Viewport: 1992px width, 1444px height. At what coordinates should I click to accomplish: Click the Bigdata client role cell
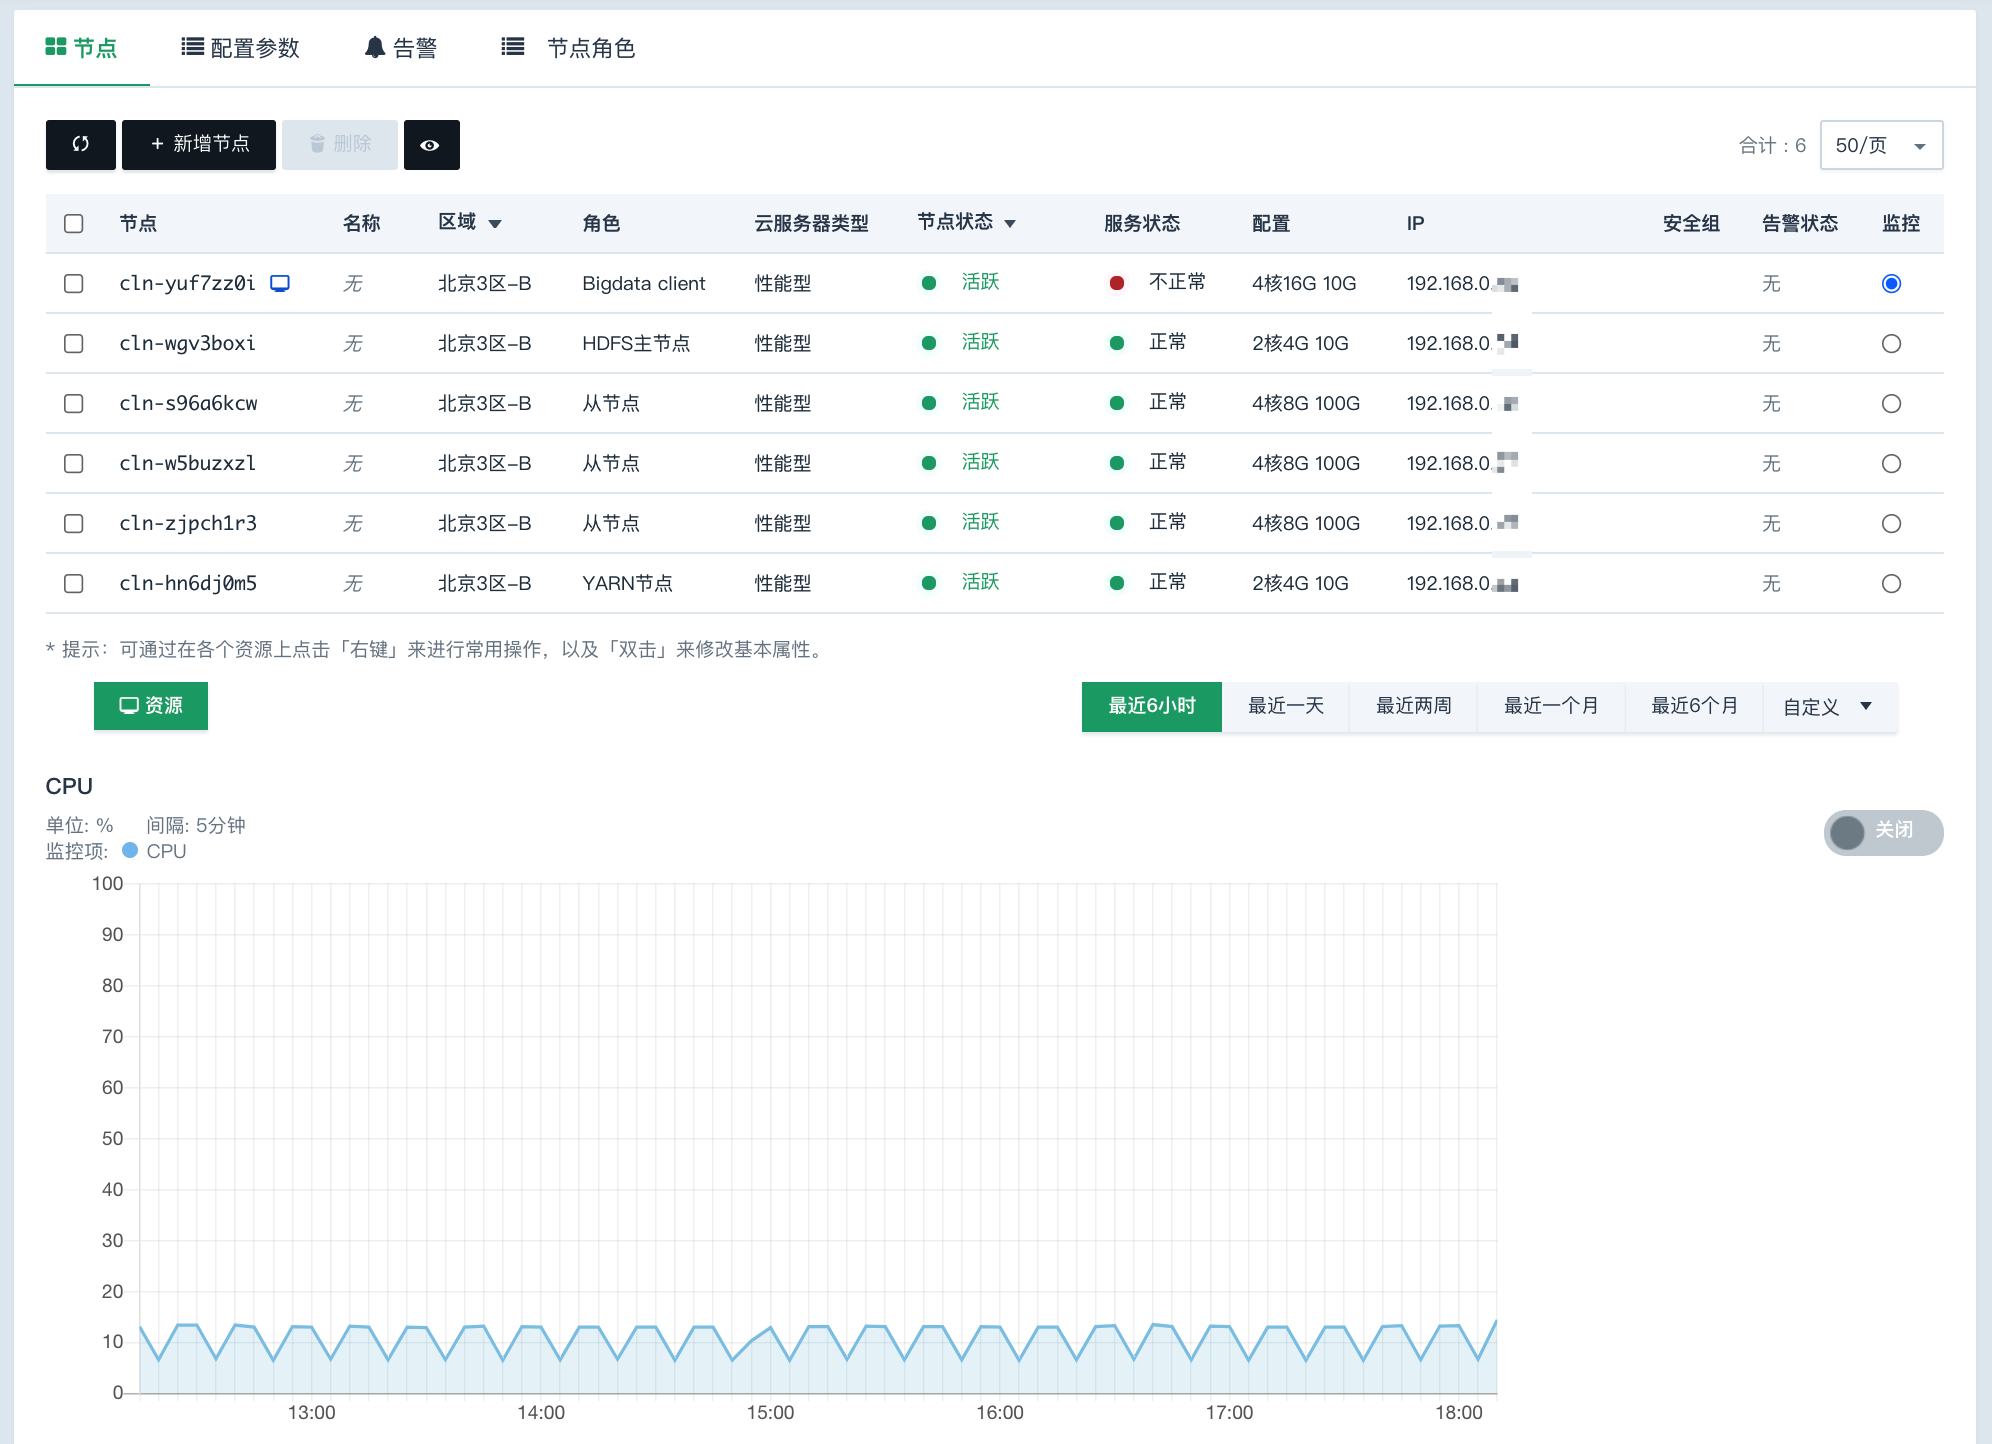pyautogui.click(x=644, y=284)
